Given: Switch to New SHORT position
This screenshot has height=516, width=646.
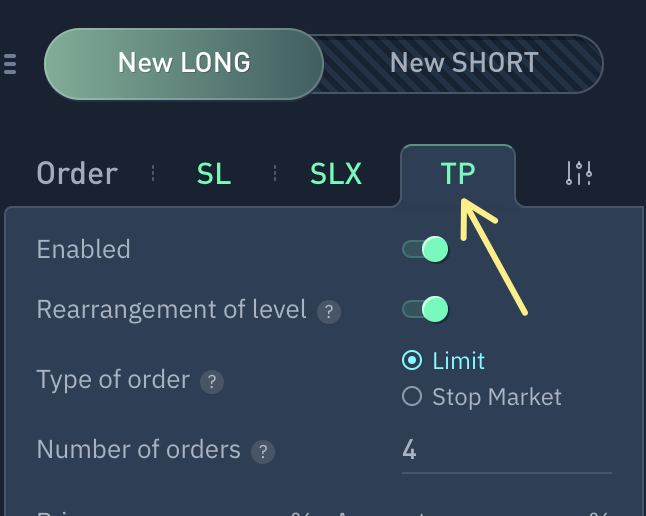Looking at the screenshot, I should [x=464, y=63].
